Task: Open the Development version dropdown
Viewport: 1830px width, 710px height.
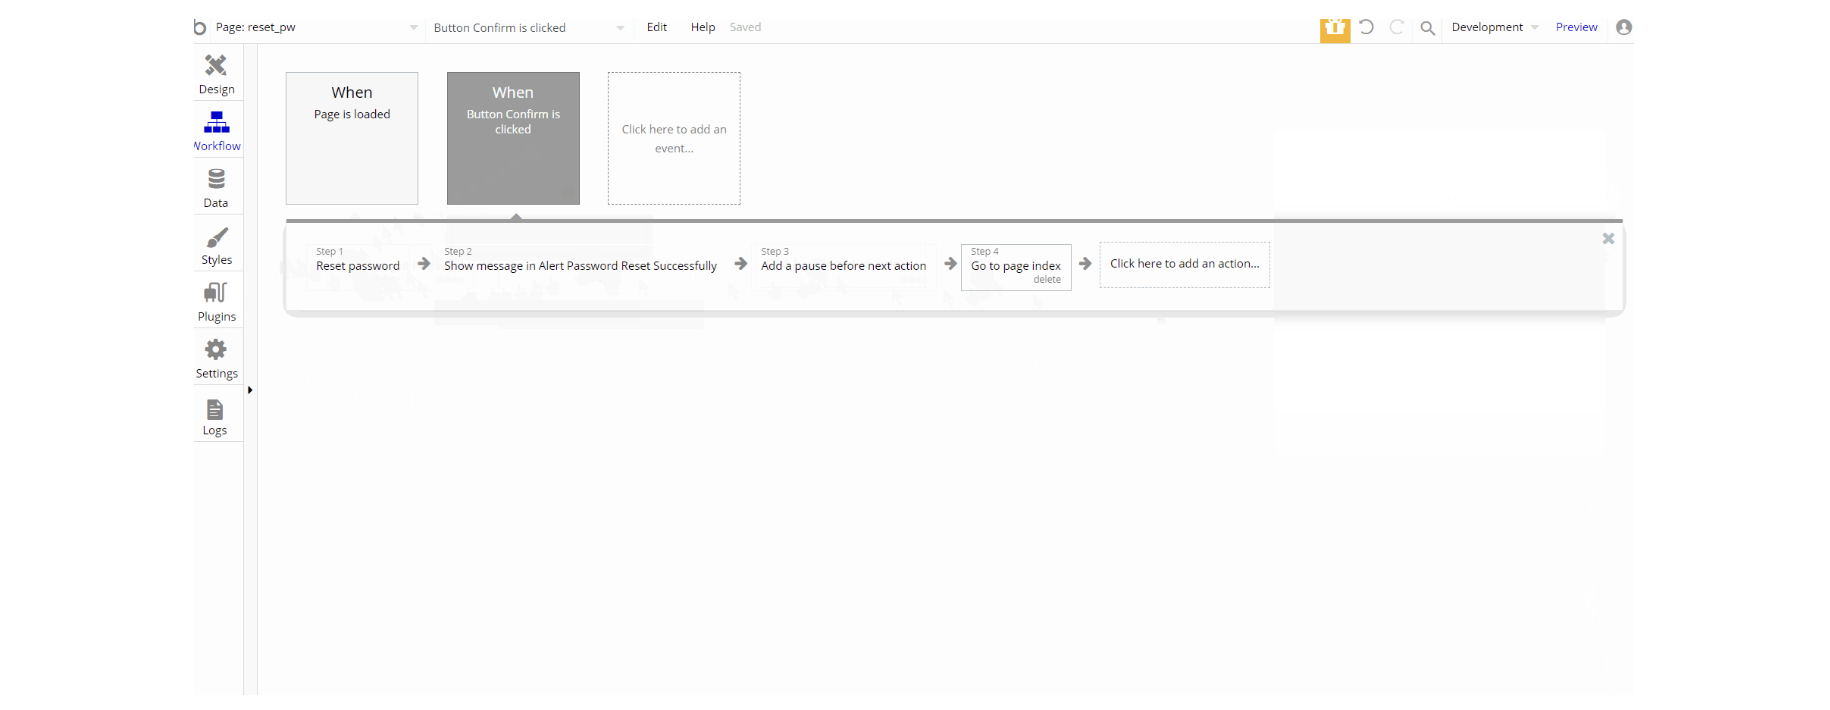Action: [x=1495, y=27]
